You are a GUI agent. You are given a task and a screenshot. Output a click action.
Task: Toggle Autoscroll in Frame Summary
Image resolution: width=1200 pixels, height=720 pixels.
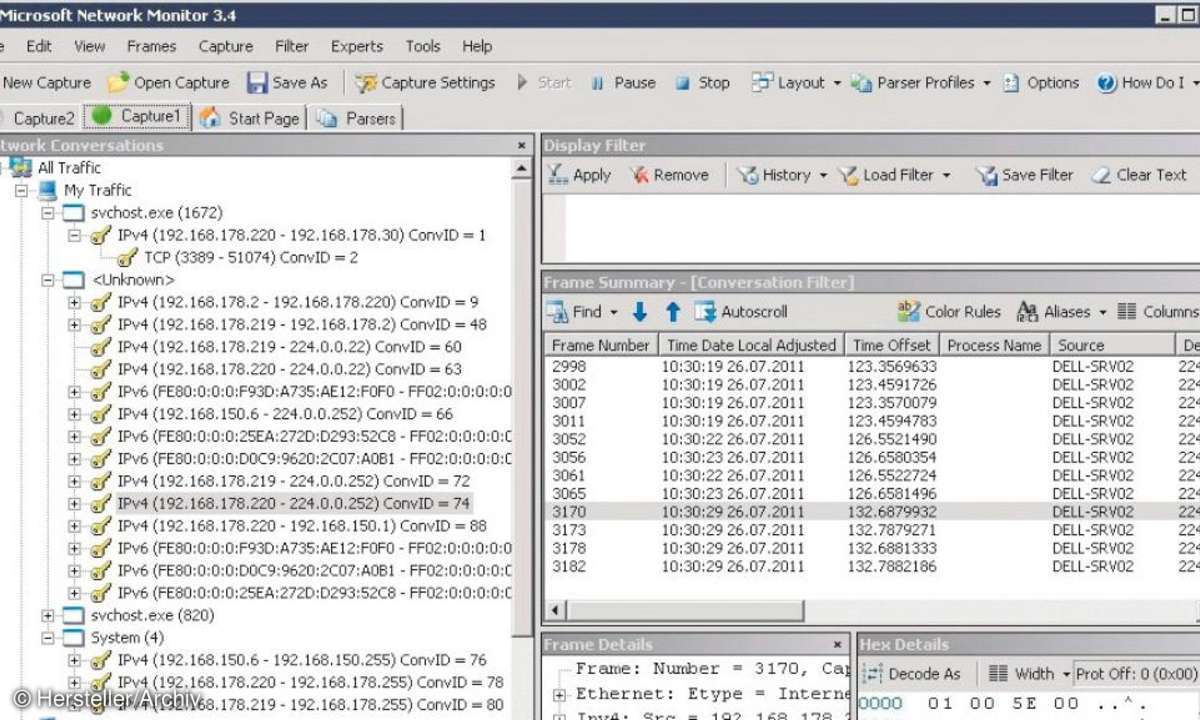(x=742, y=312)
